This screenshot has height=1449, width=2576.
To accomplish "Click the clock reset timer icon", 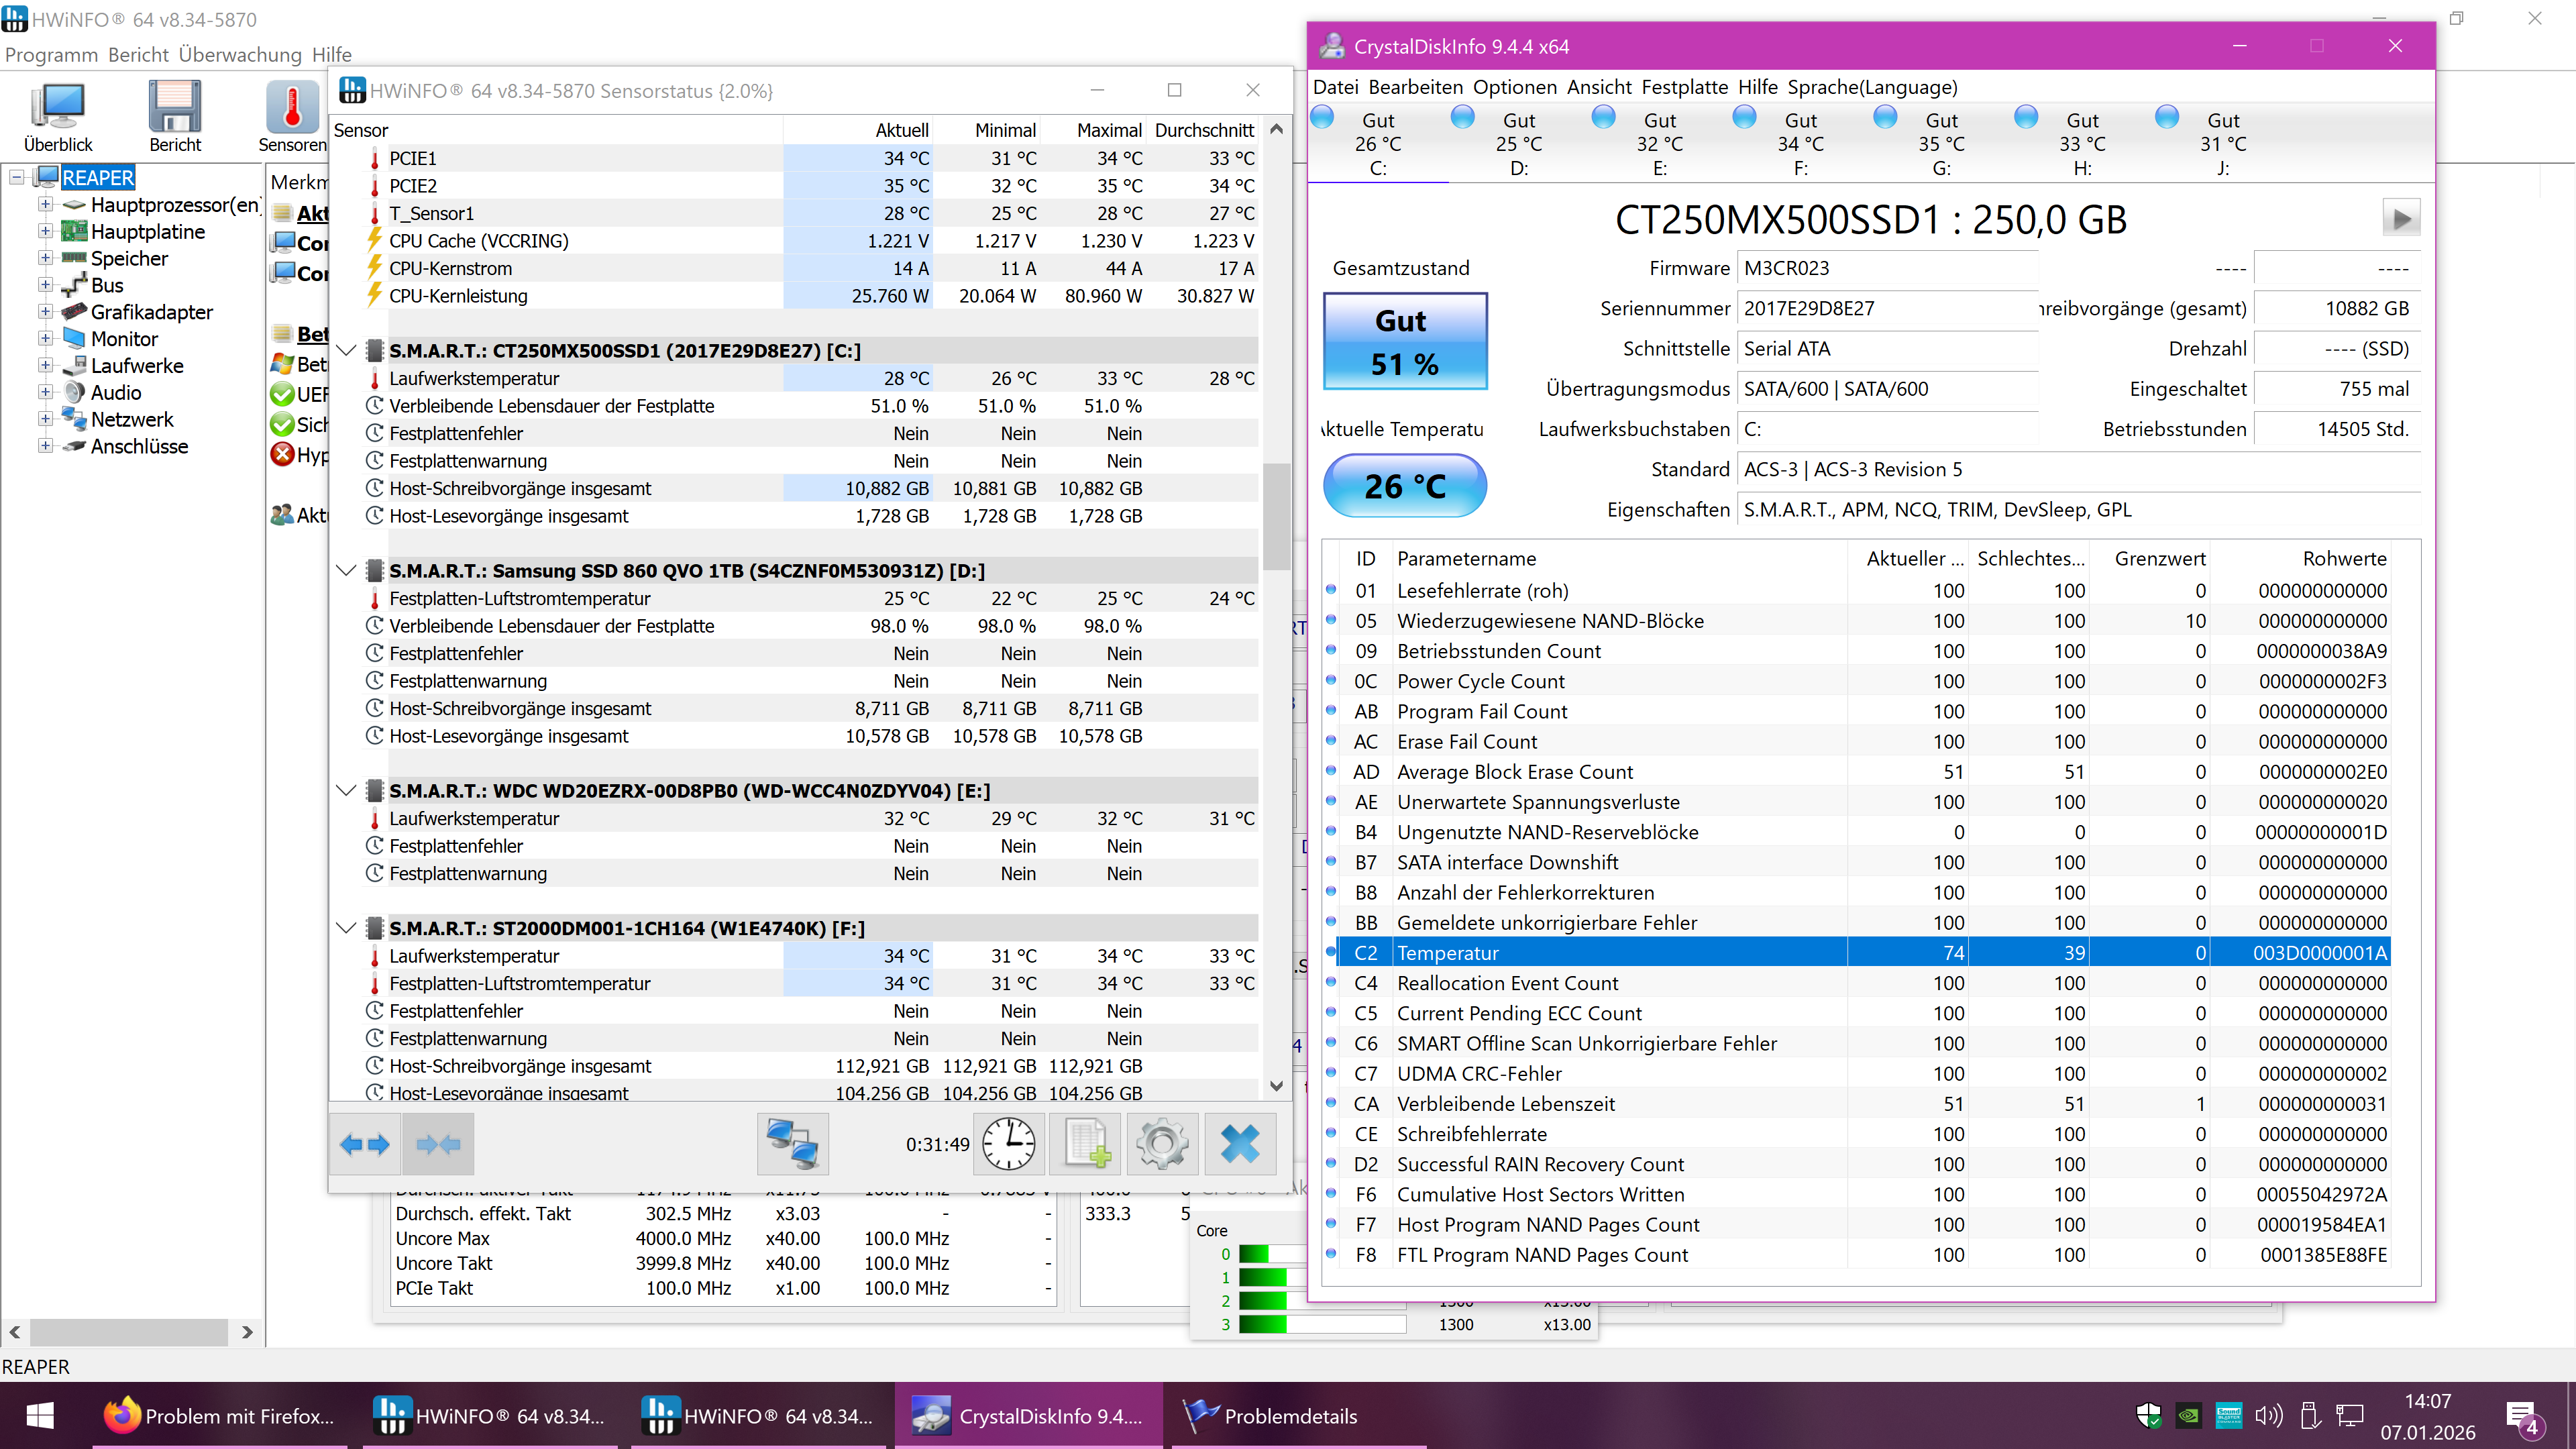I will pyautogui.click(x=1008, y=1144).
